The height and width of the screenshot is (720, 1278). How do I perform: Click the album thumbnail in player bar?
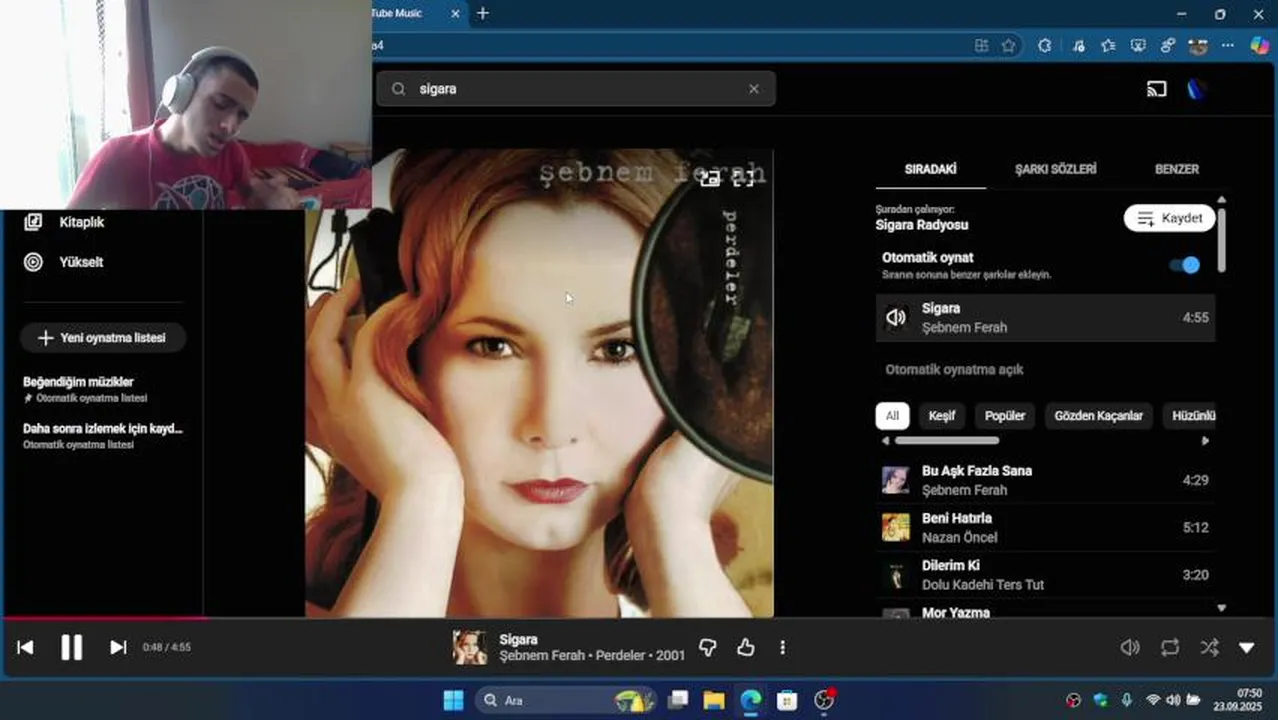[x=469, y=648]
